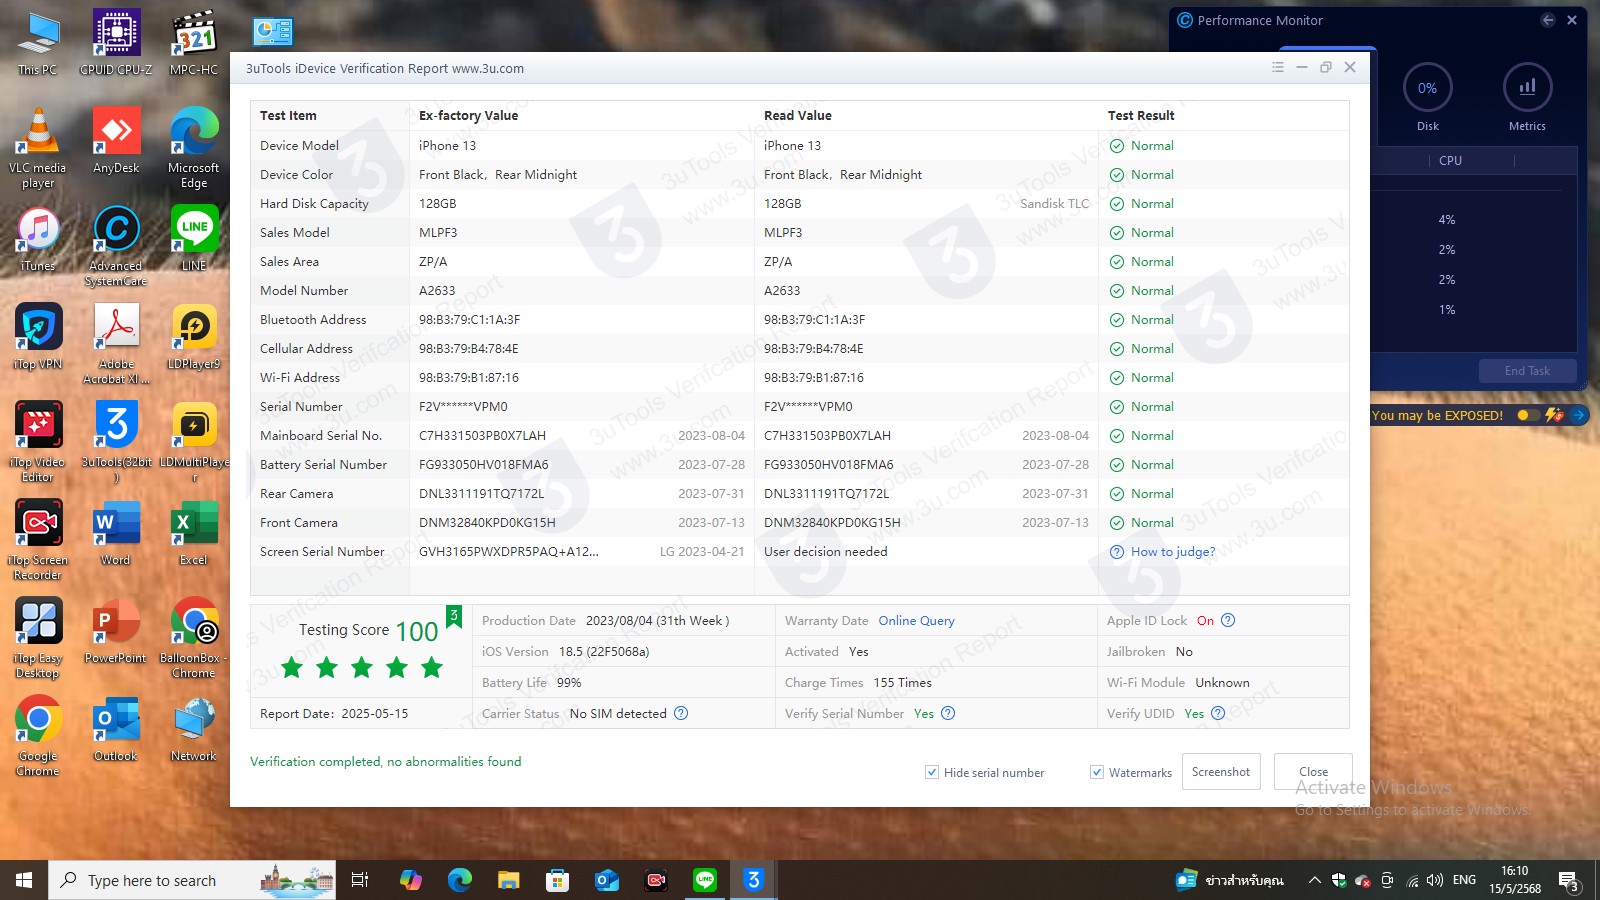This screenshot has height=900, width=1600.
Task: Click the Verify Serial Number help icon
Action: pyautogui.click(x=948, y=713)
